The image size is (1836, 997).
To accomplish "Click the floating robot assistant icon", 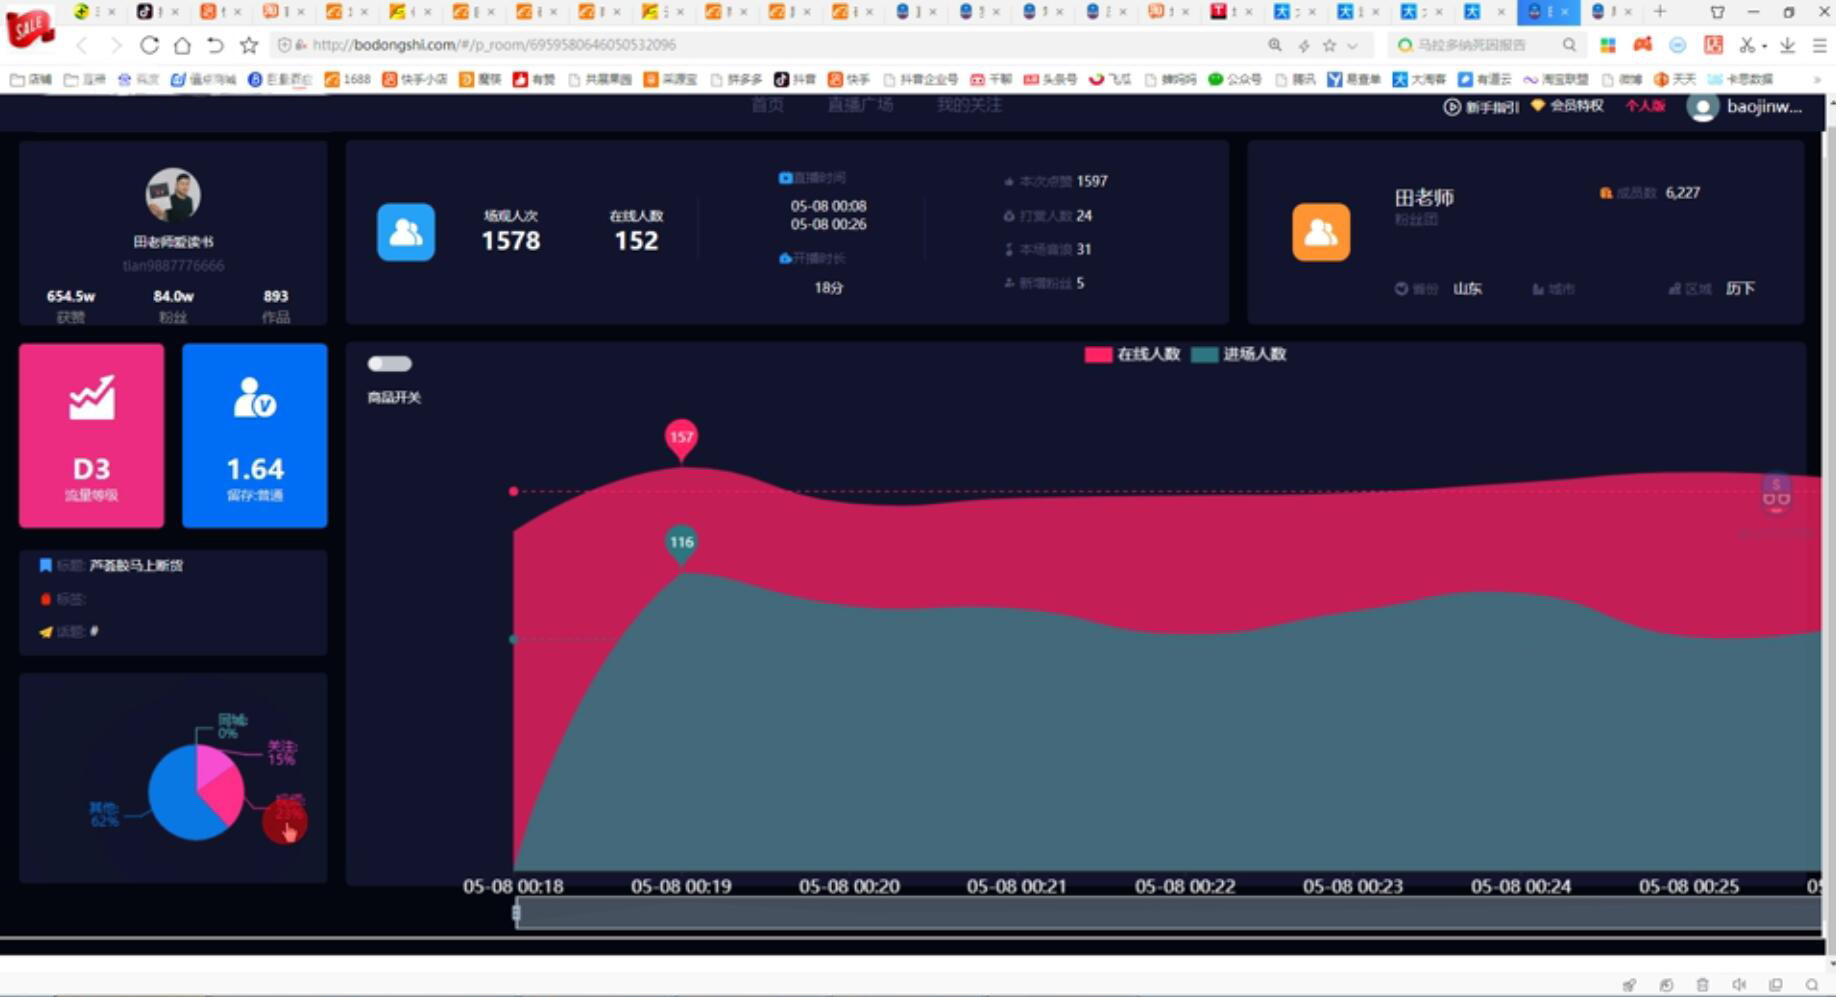I will [x=1776, y=493].
